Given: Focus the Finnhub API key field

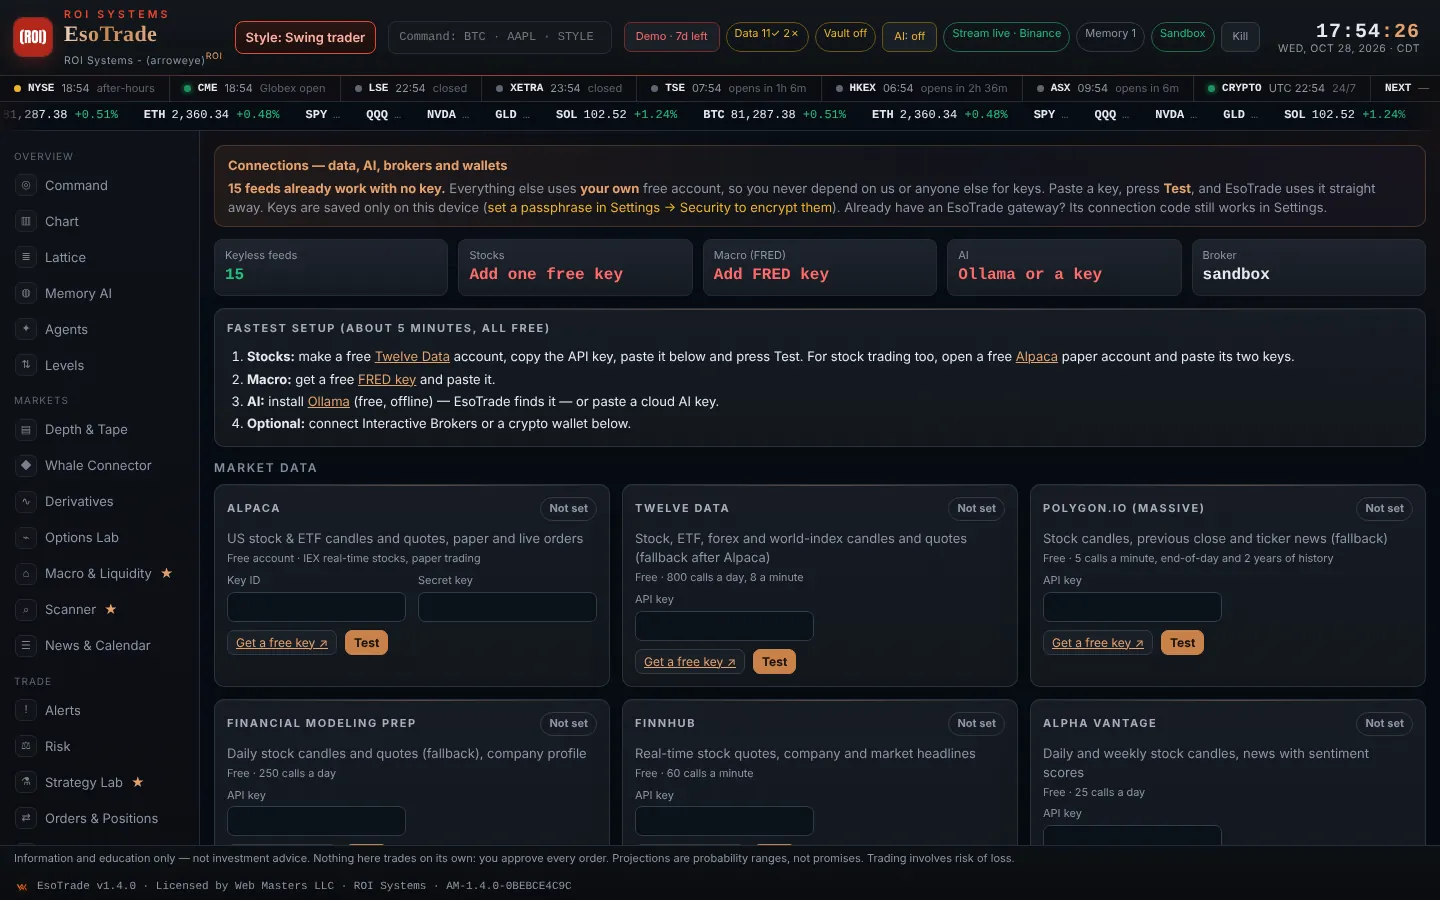Looking at the screenshot, I should [x=724, y=821].
